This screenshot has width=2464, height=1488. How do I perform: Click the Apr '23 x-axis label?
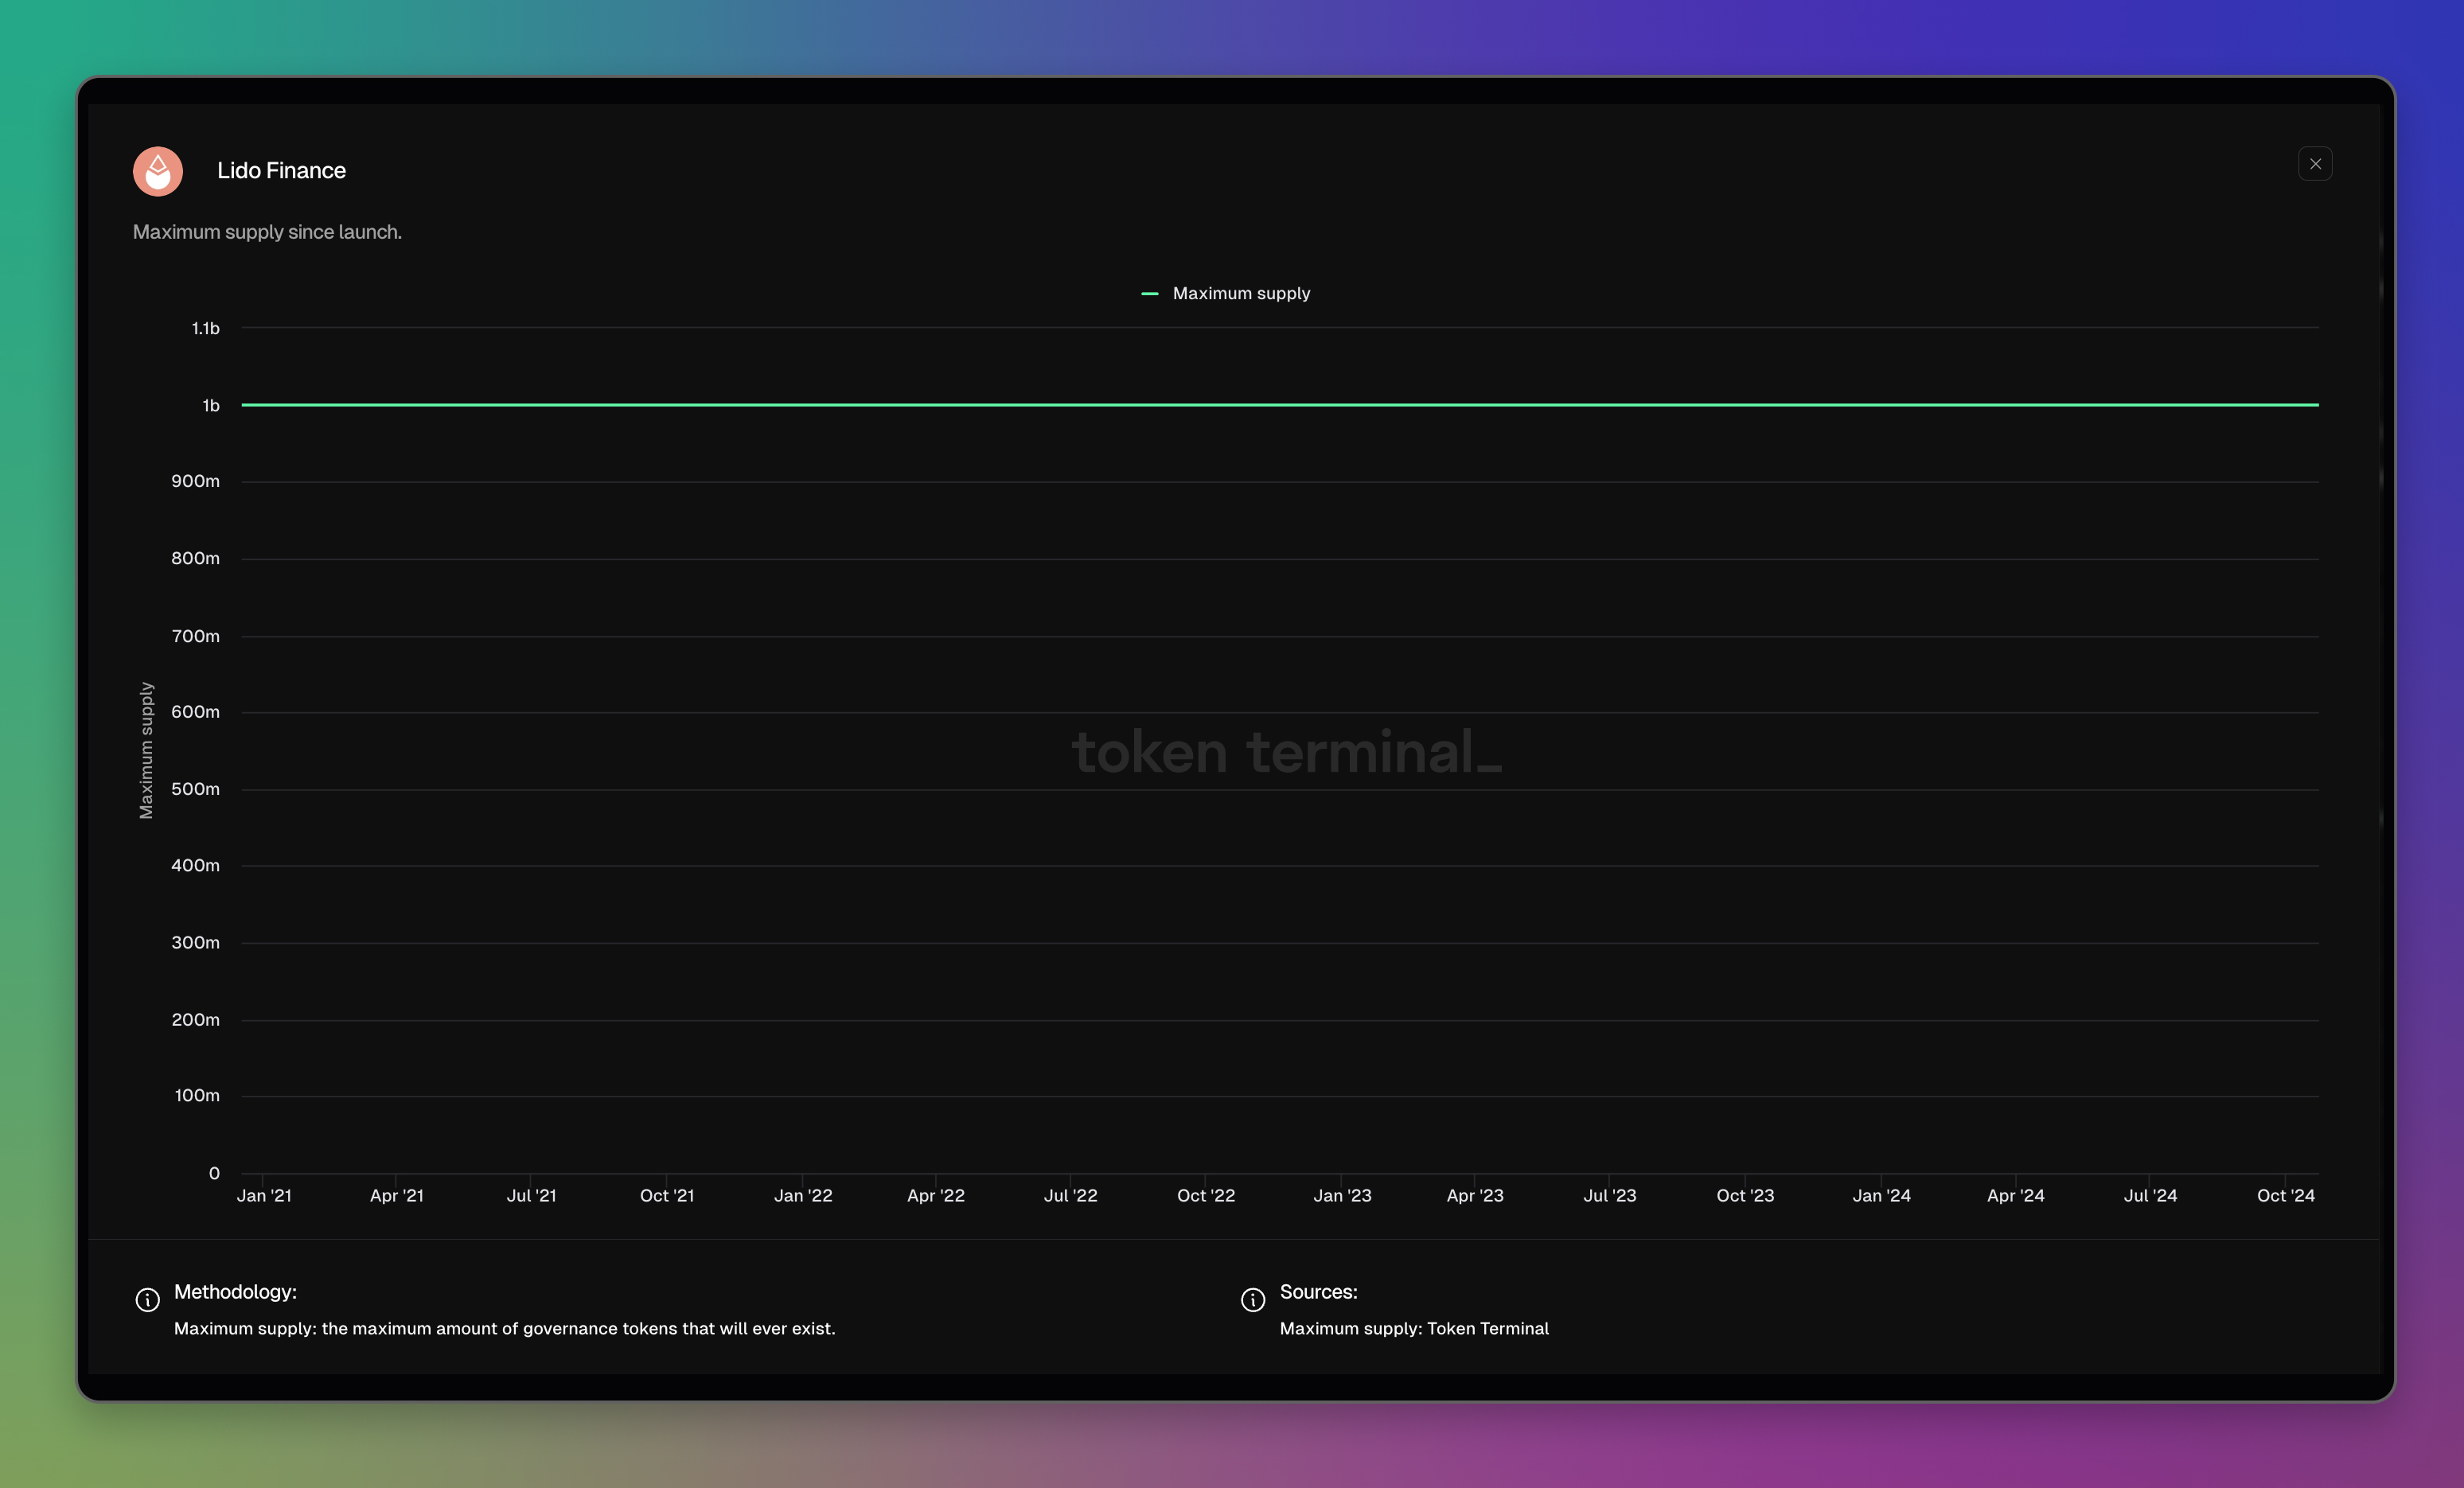tap(1475, 1195)
